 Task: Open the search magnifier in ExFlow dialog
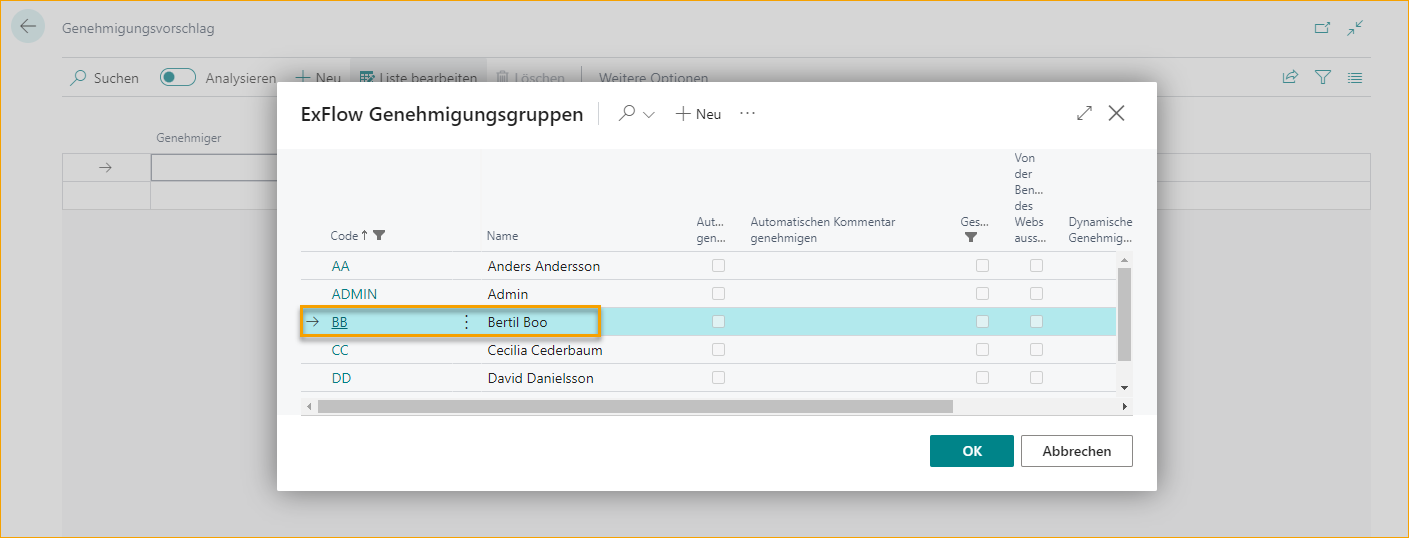pos(627,114)
